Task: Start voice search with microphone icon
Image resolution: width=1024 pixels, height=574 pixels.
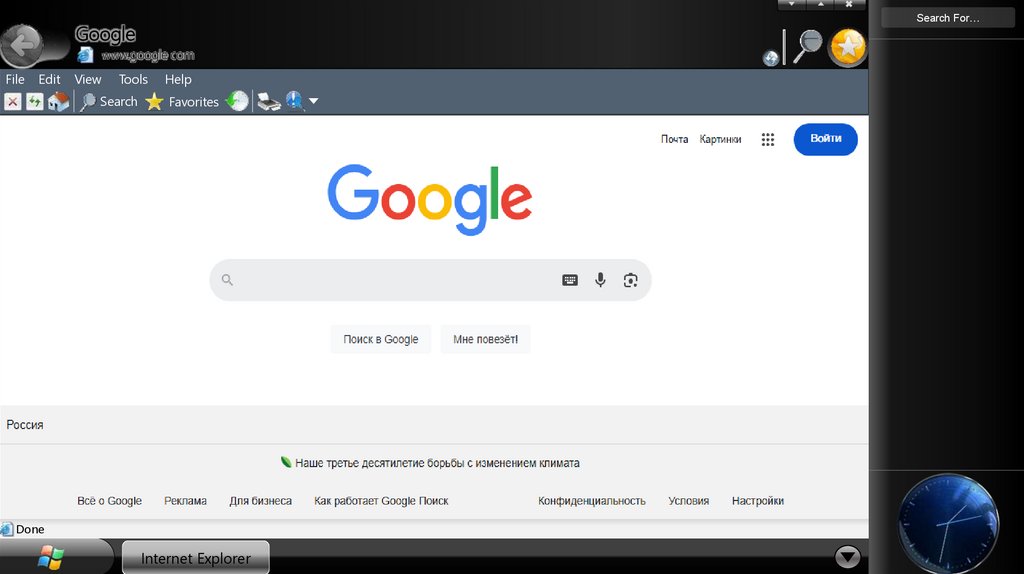Action: coord(600,280)
